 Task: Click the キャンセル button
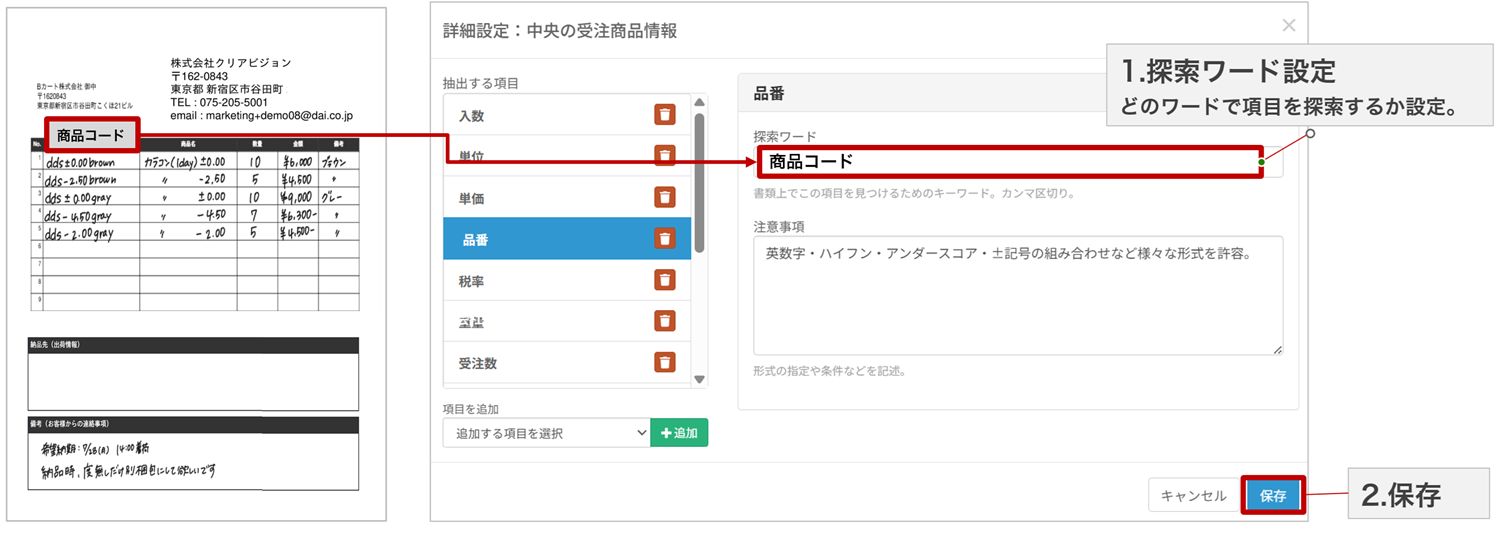tap(1194, 495)
